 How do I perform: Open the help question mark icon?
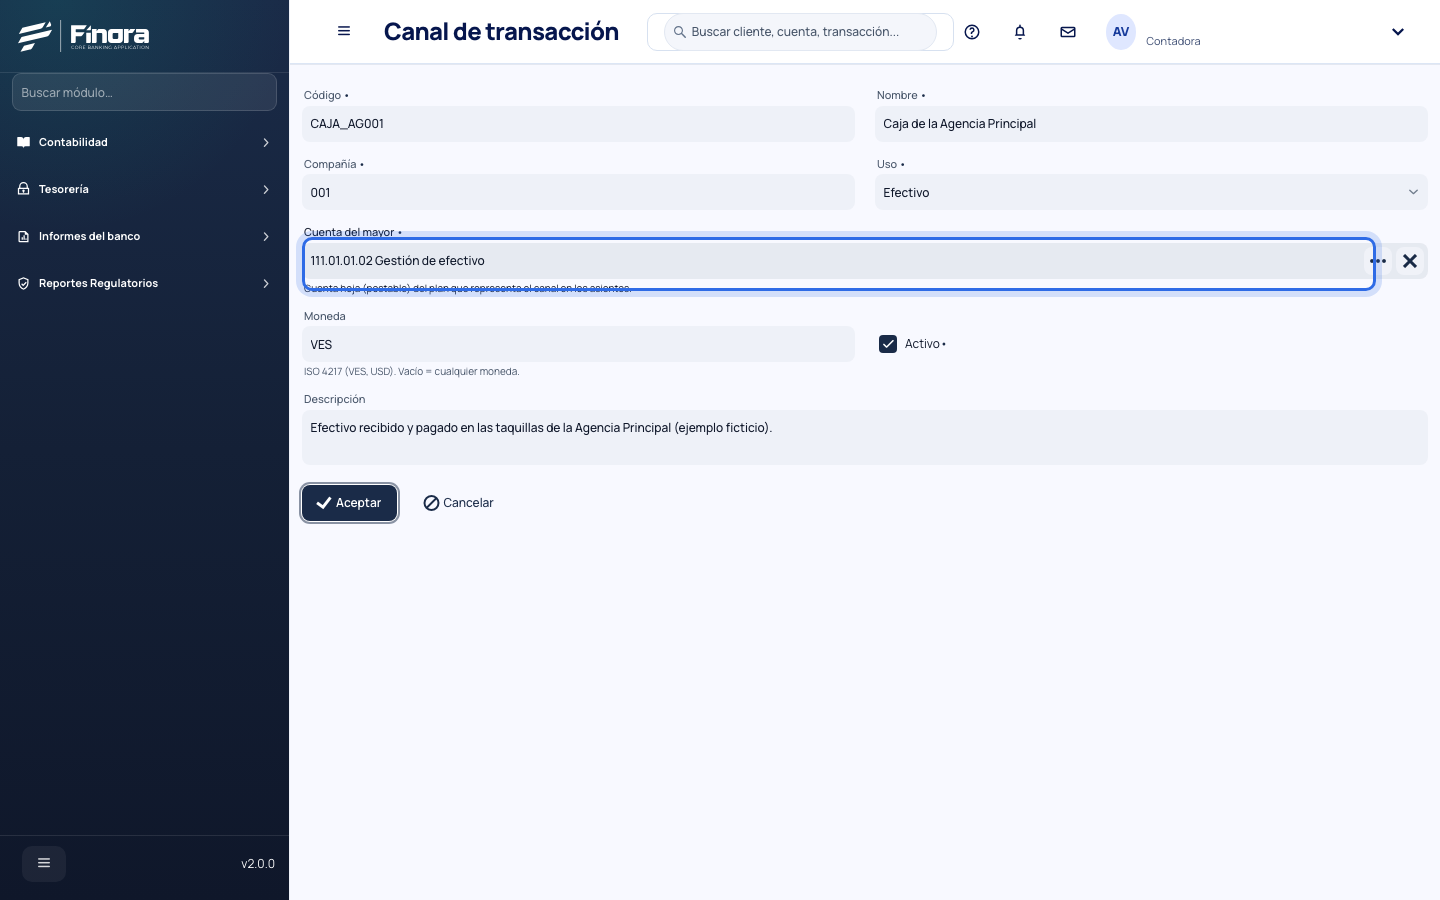click(972, 32)
